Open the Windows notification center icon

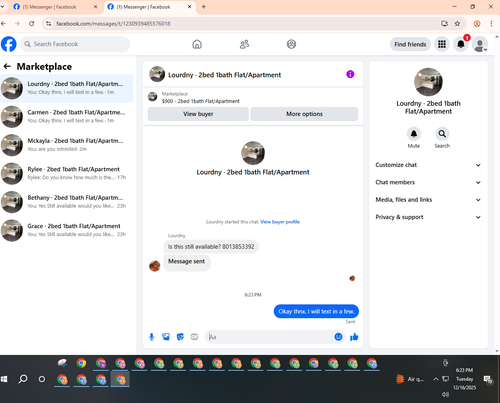[x=488, y=379]
